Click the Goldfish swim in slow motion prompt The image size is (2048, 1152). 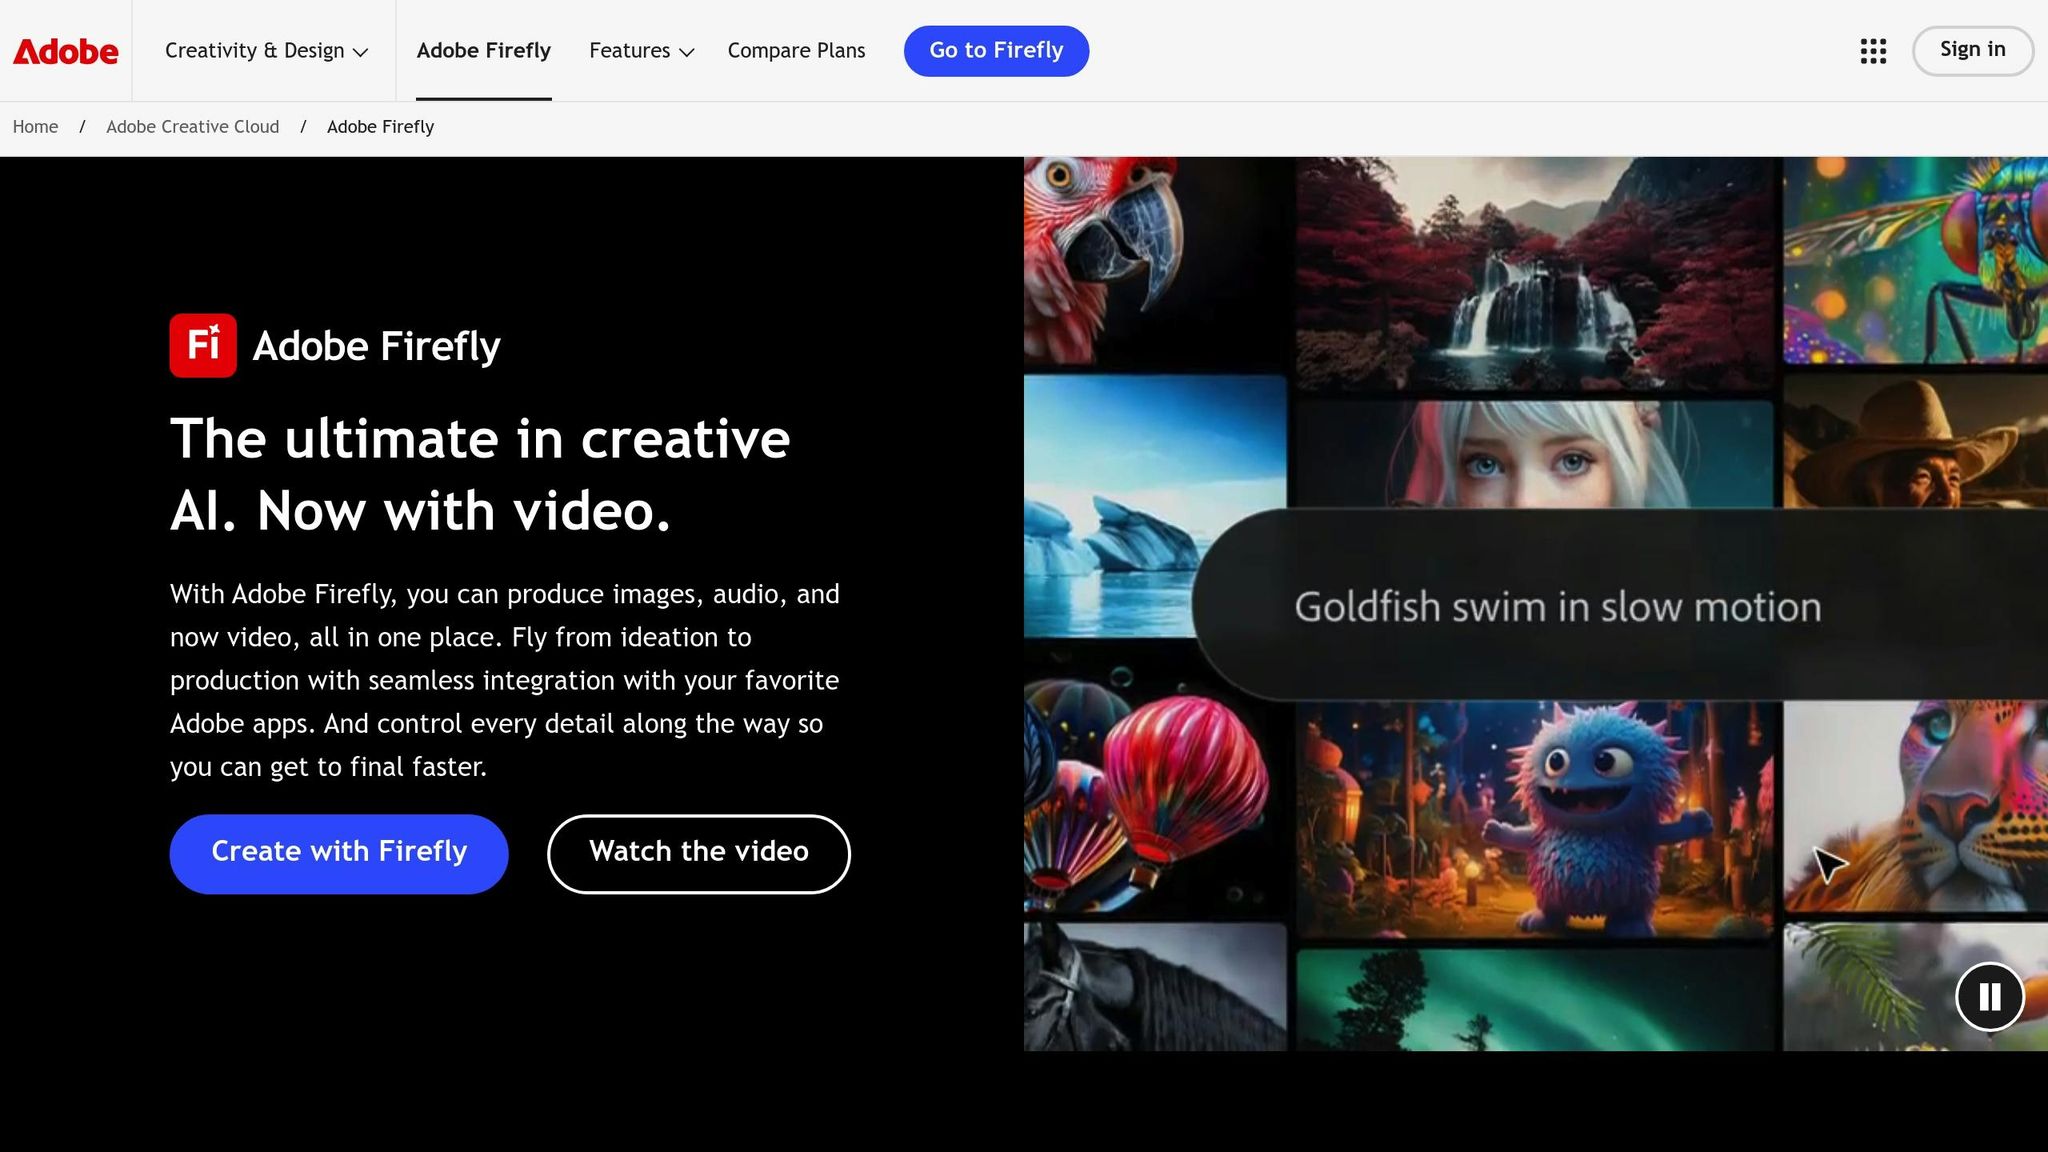(x=1620, y=606)
